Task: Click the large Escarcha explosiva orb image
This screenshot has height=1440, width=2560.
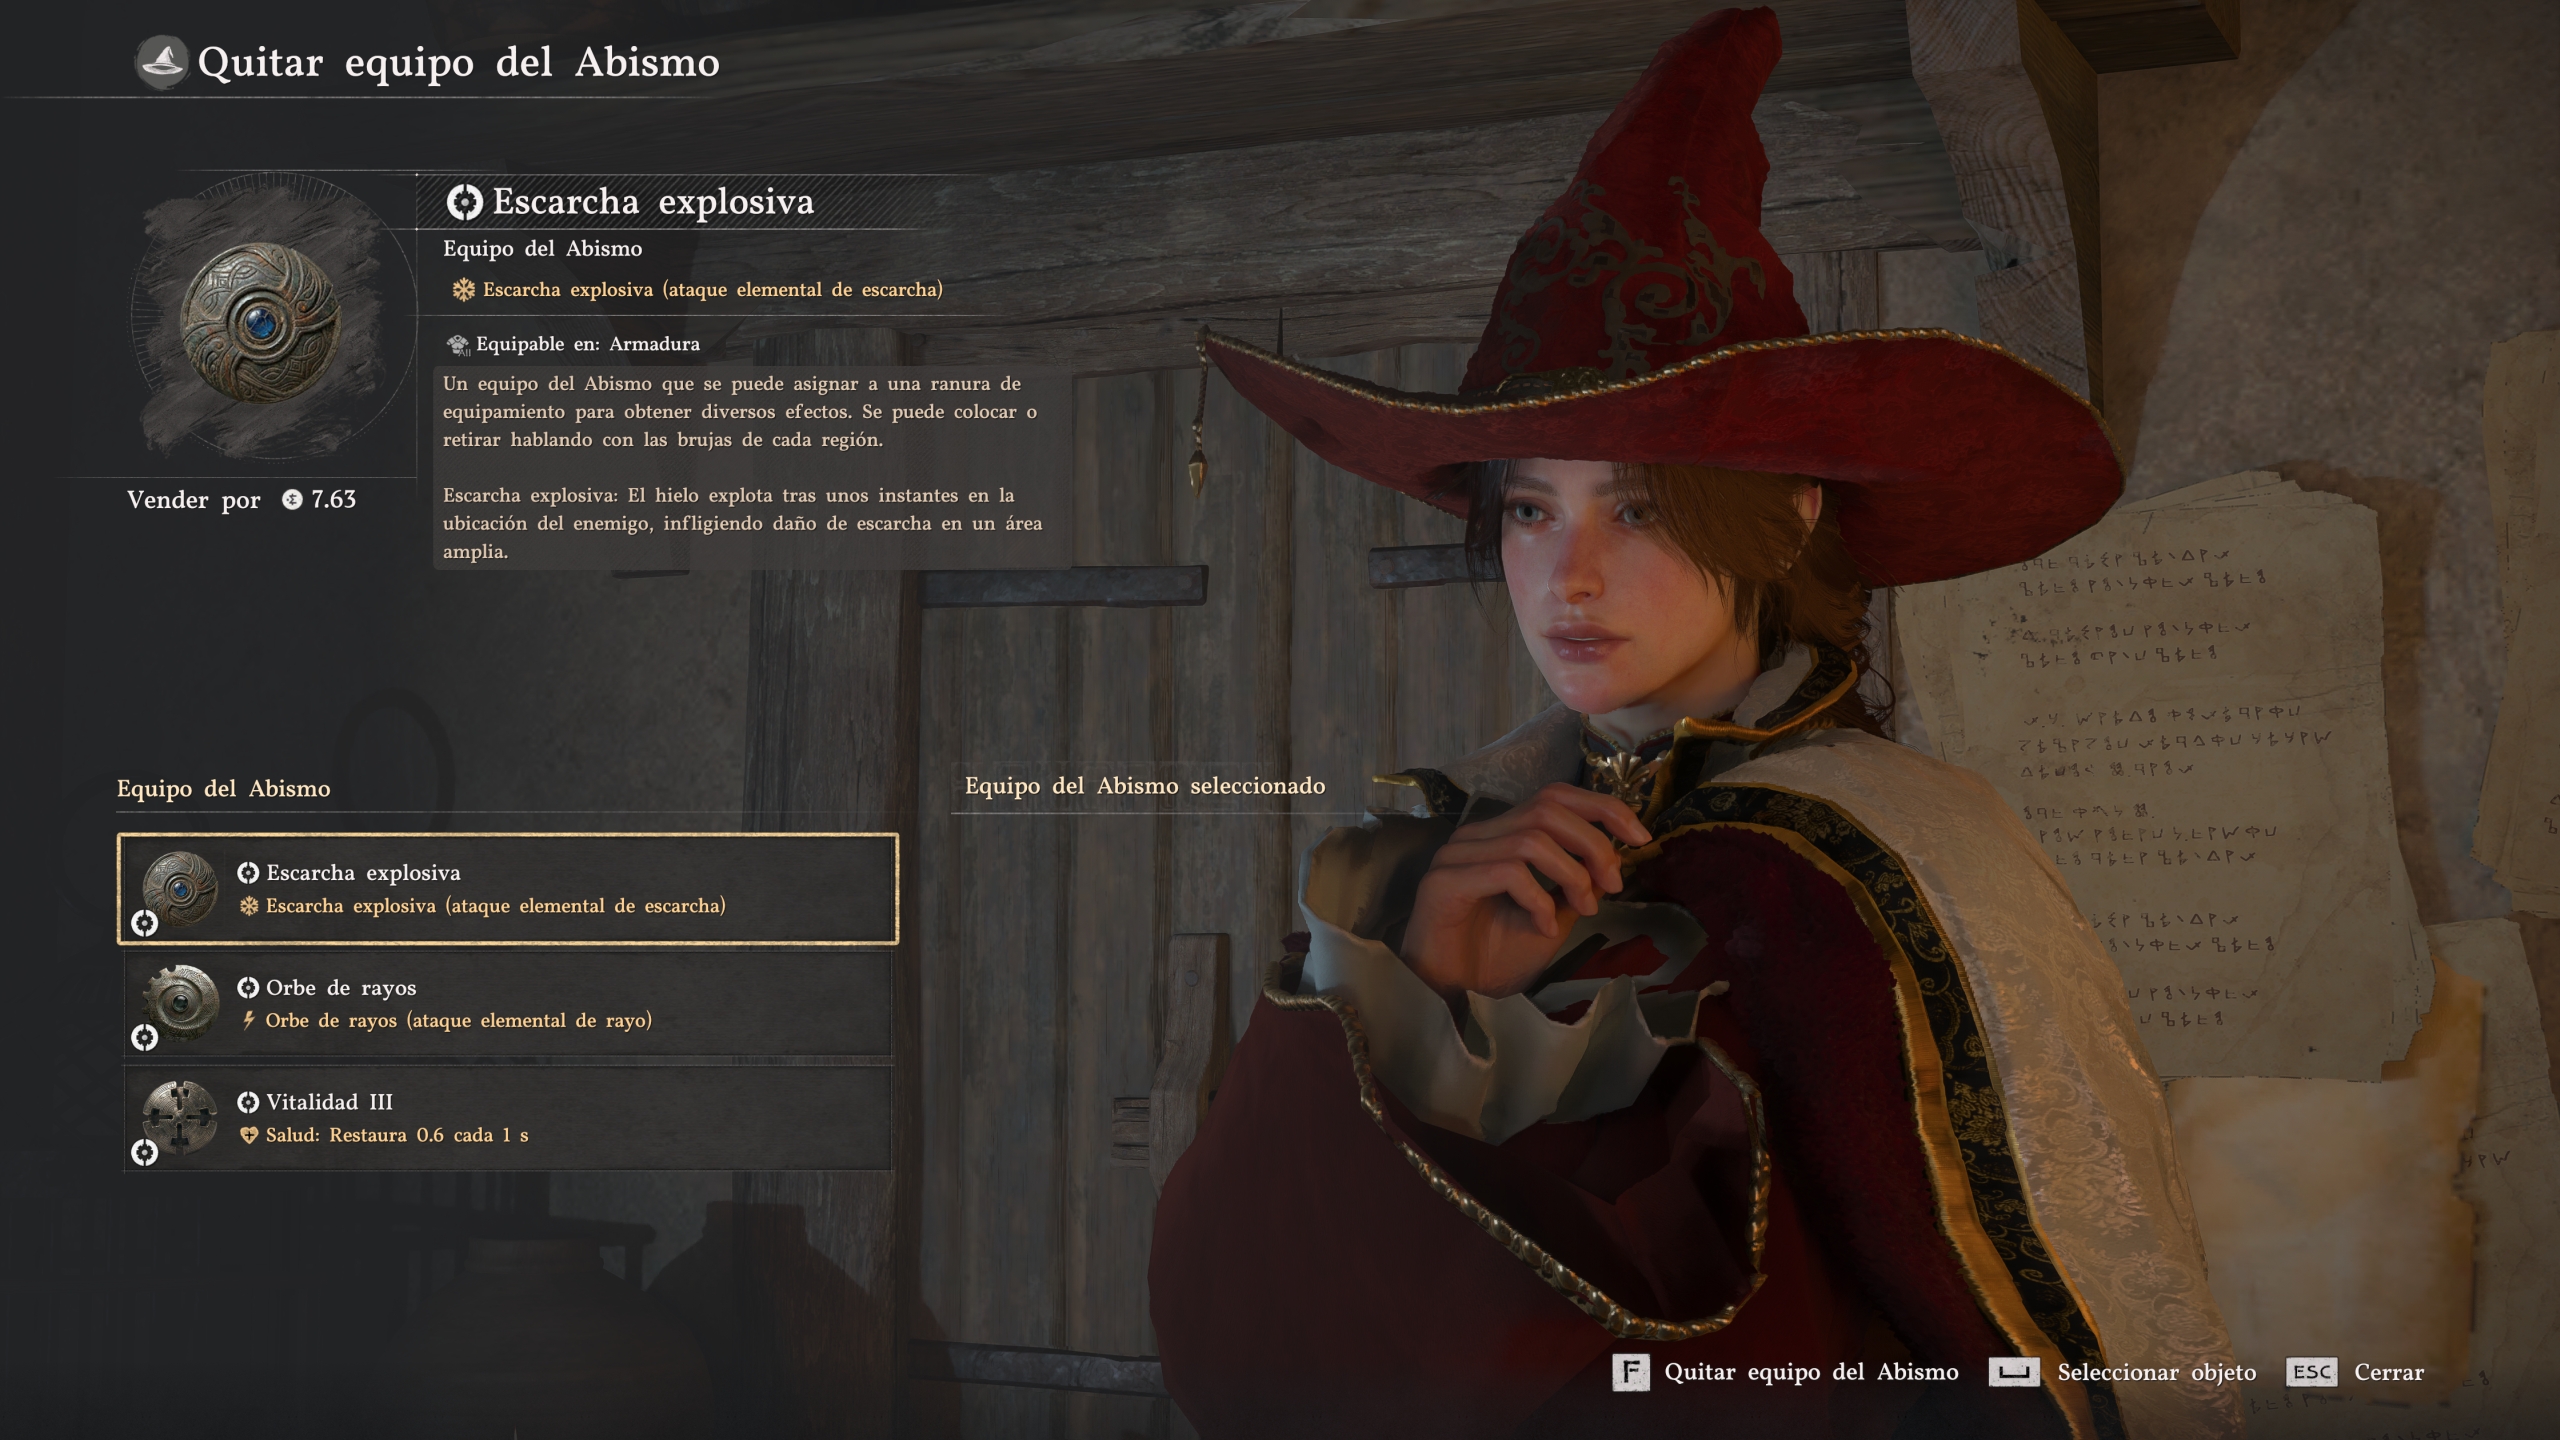Action: point(260,322)
